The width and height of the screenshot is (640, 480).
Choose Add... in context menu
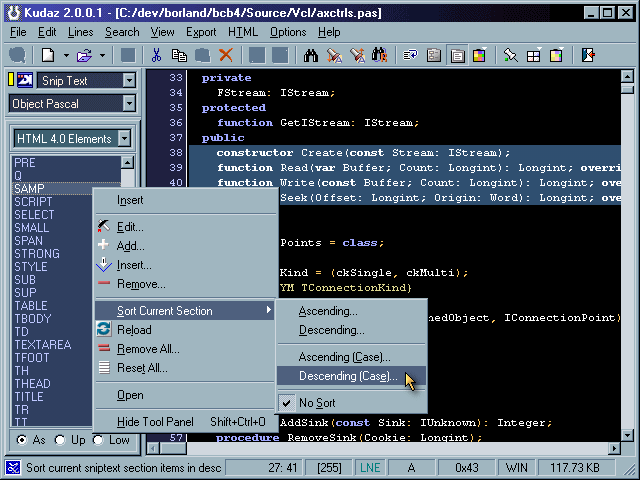pyautogui.click(x=184, y=246)
